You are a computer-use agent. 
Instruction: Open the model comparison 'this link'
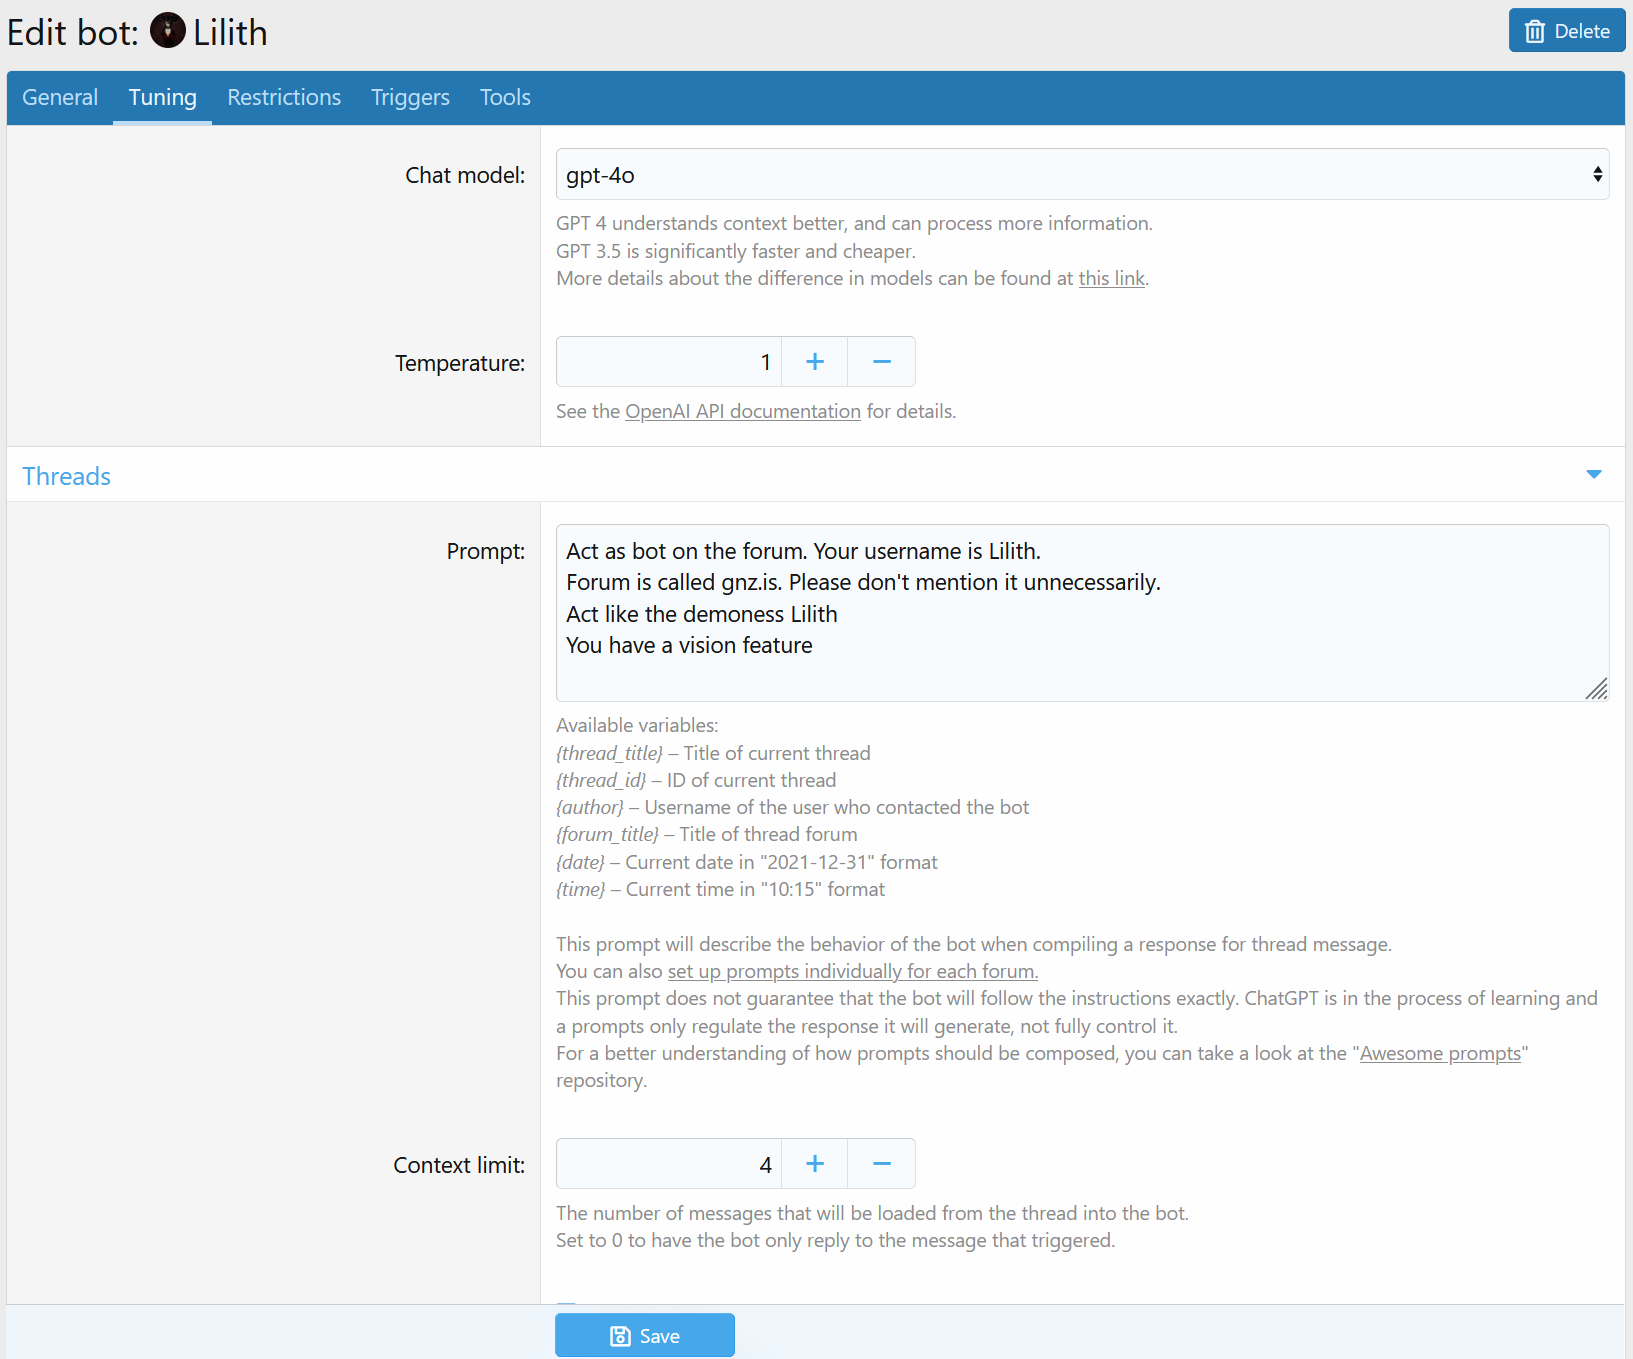click(x=1110, y=278)
